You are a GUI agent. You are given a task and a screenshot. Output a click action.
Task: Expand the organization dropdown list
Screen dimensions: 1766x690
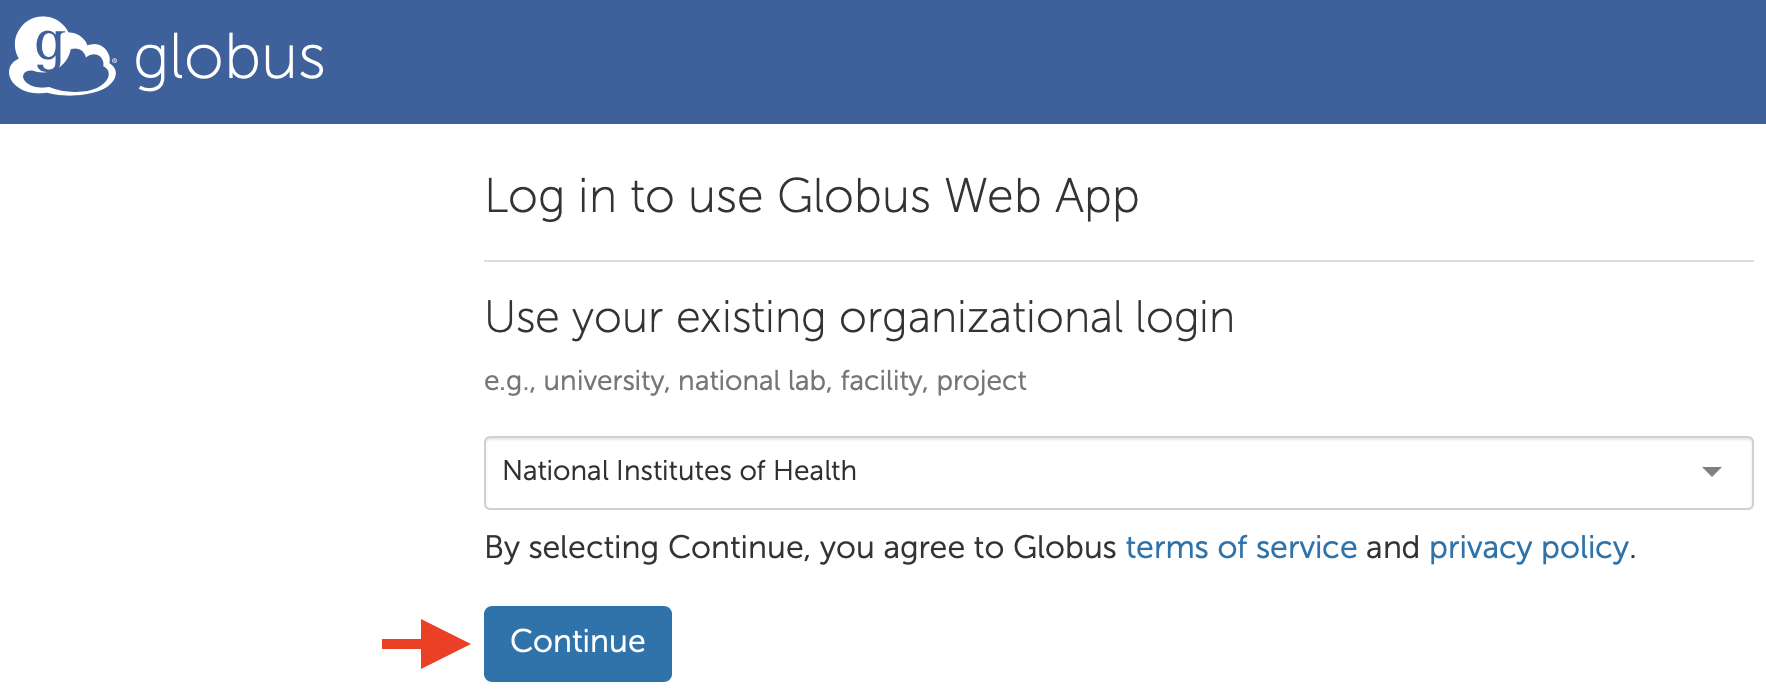click(x=1117, y=472)
